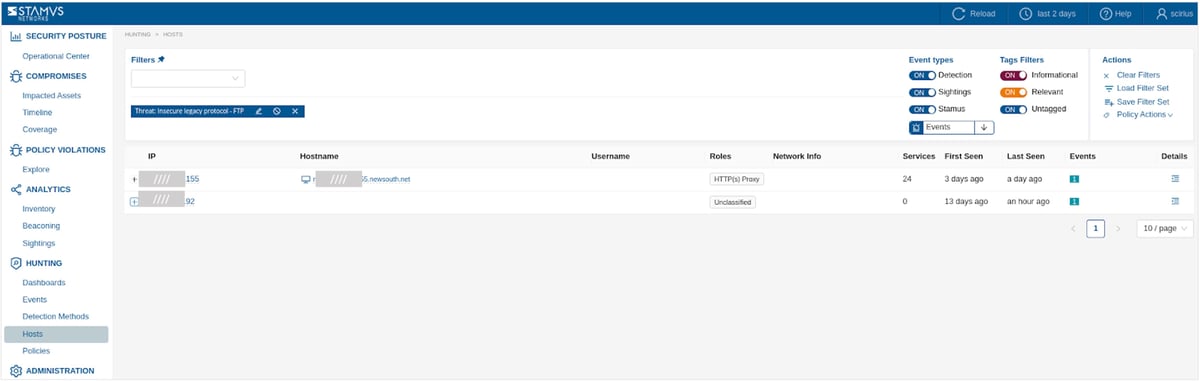Image resolution: width=1200 pixels, height=381 pixels.
Task: Open the Events page in sidebar
Action: point(34,299)
